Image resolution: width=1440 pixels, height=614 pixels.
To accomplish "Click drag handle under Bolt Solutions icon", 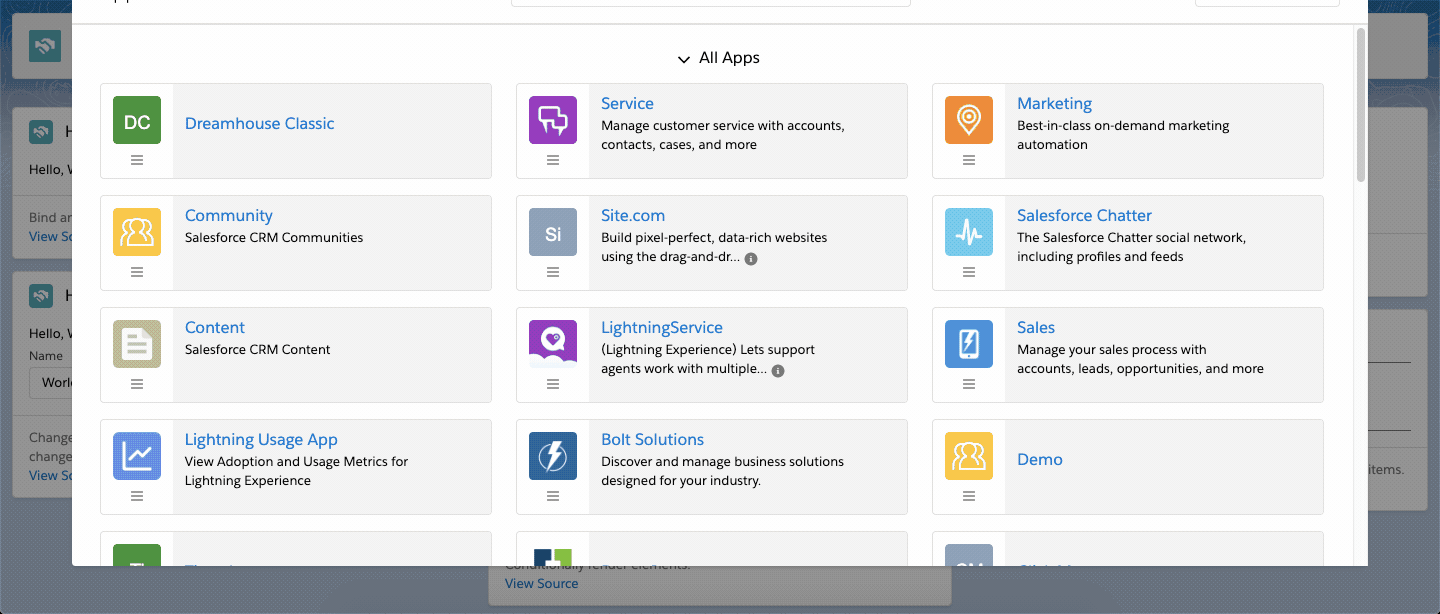I will [x=553, y=496].
